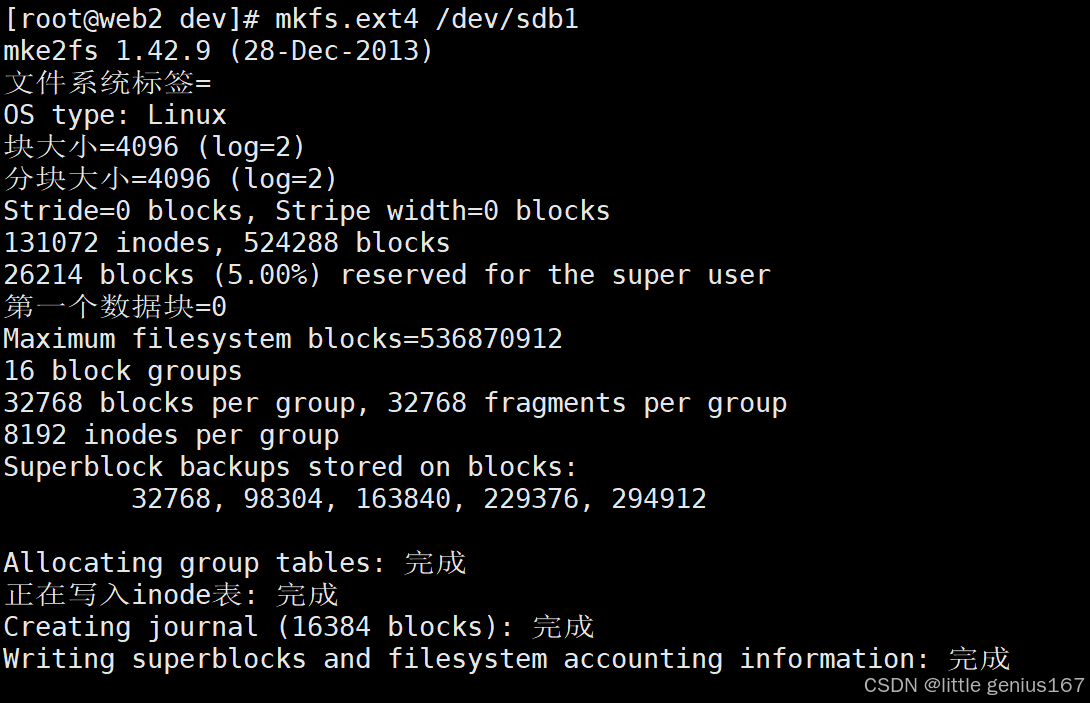Viewport: 1090px width, 703px height.
Task: Click the 5.00% reserved percentage
Action: point(267,275)
